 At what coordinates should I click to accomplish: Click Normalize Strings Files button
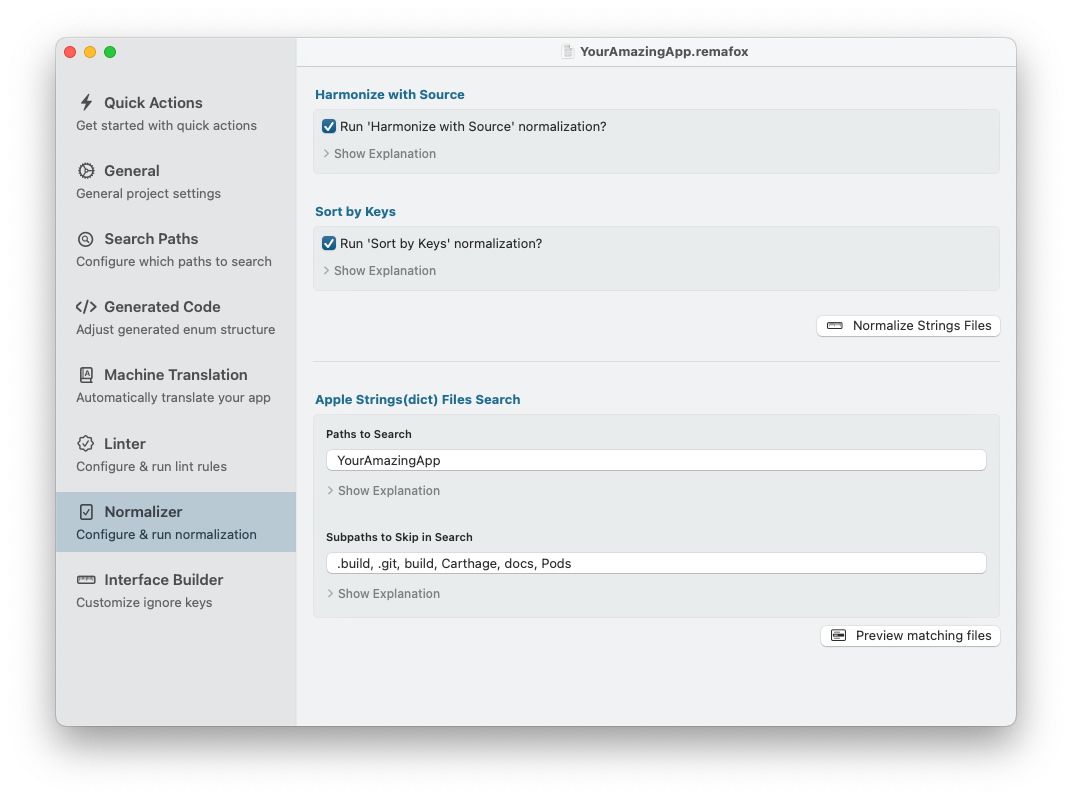(x=908, y=325)
